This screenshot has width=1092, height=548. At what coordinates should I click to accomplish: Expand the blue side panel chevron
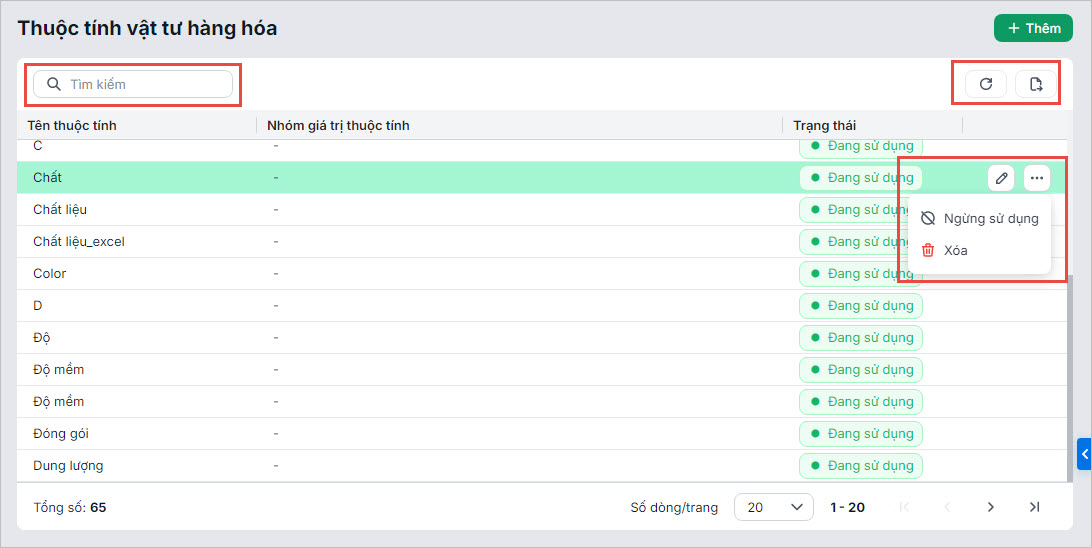tap(1084, 454)
